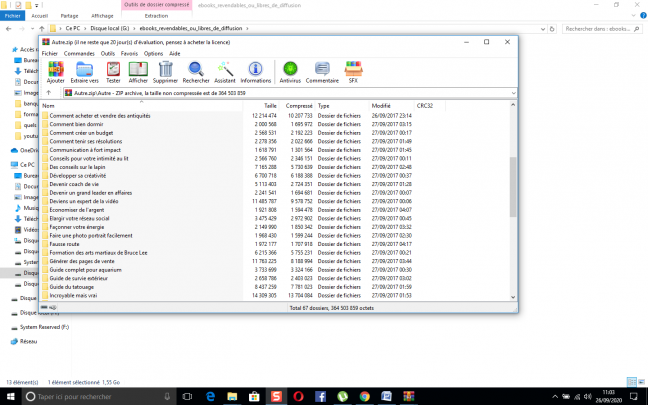
Task: Show archive Informations icon
Action: click(256, 72)
